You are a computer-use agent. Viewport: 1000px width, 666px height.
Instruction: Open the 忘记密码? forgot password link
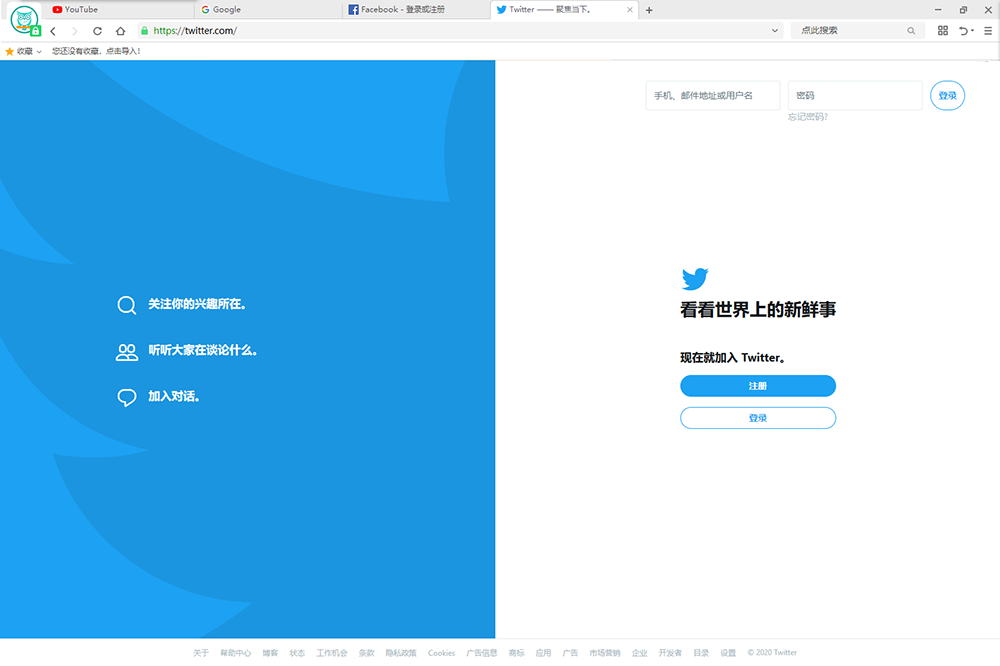click(x=807, y=117)
